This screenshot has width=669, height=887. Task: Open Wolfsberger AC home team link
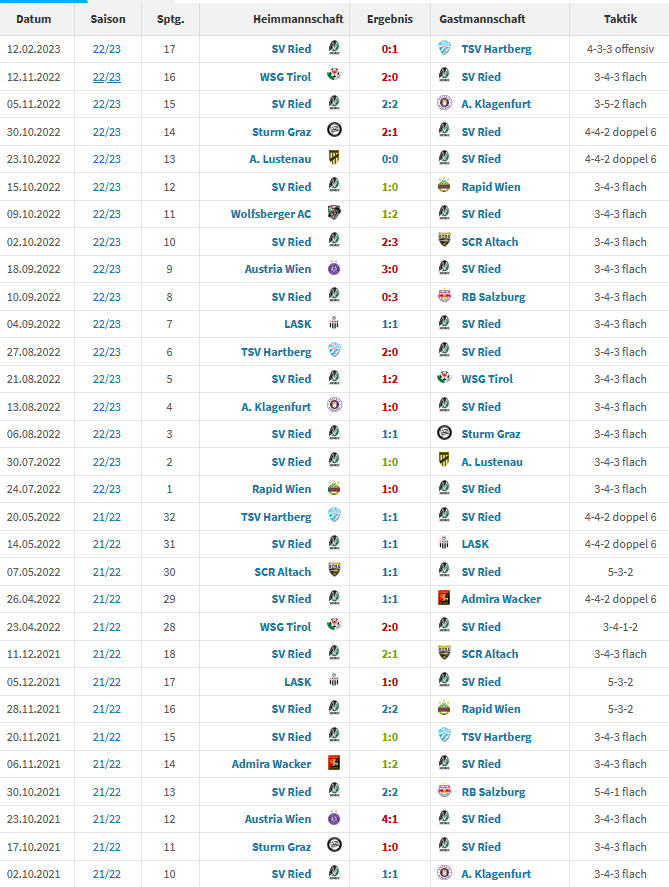(x=271, y=214)
